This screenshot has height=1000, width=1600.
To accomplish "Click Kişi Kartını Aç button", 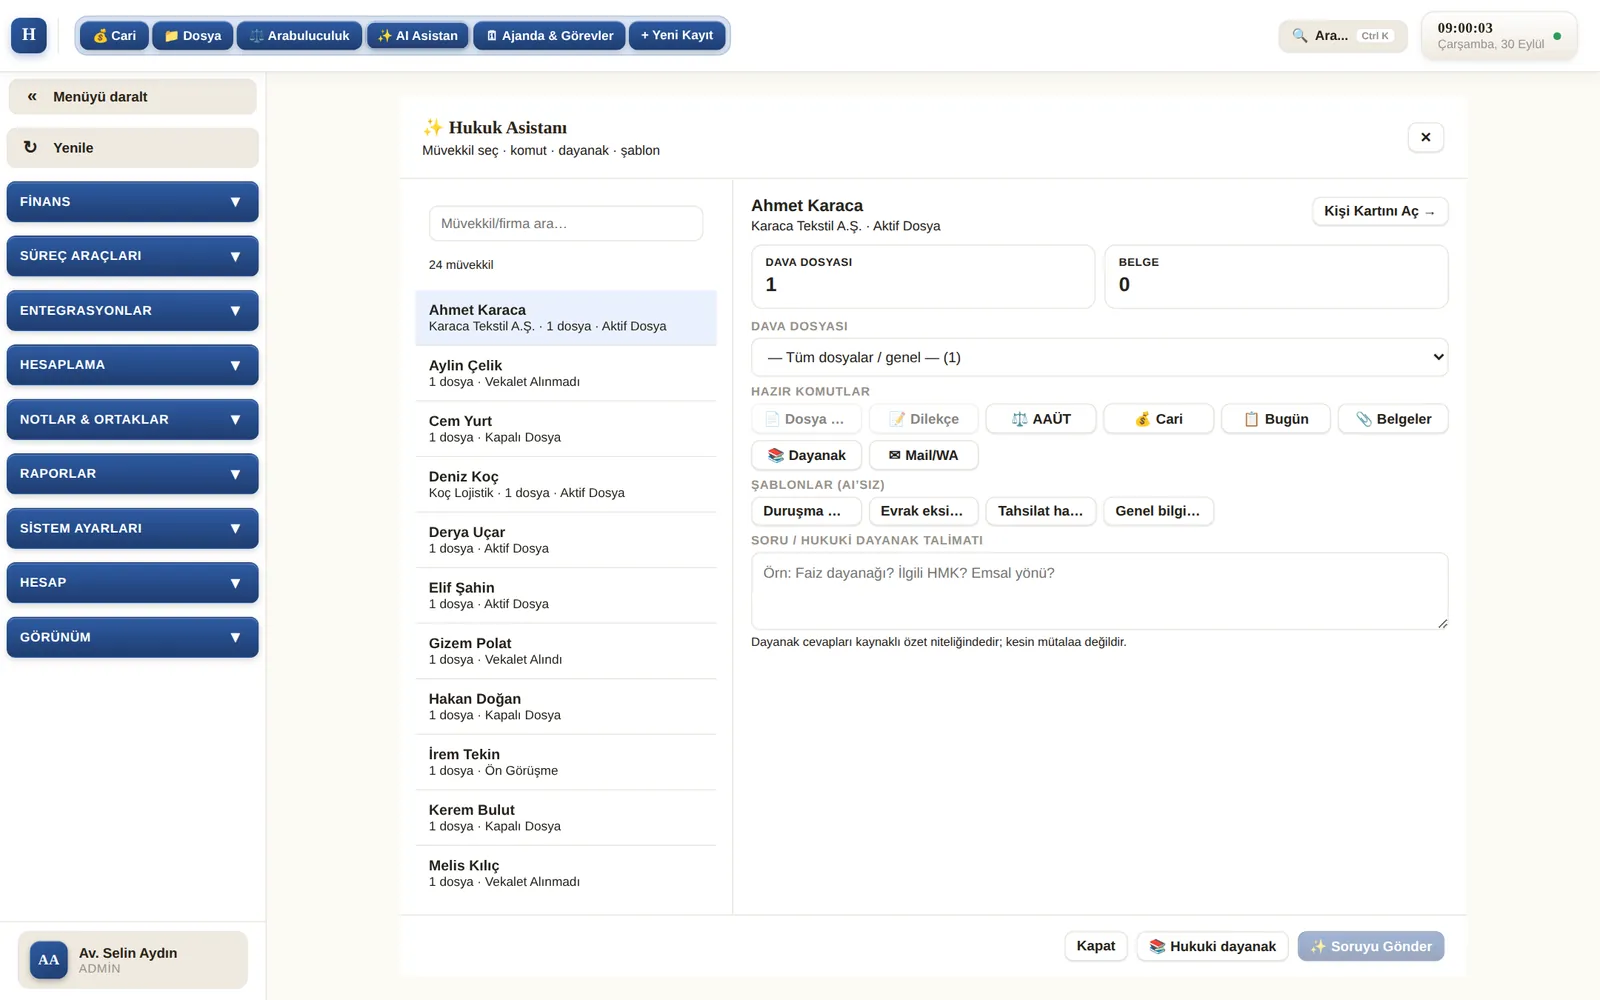I will 1379,211.
